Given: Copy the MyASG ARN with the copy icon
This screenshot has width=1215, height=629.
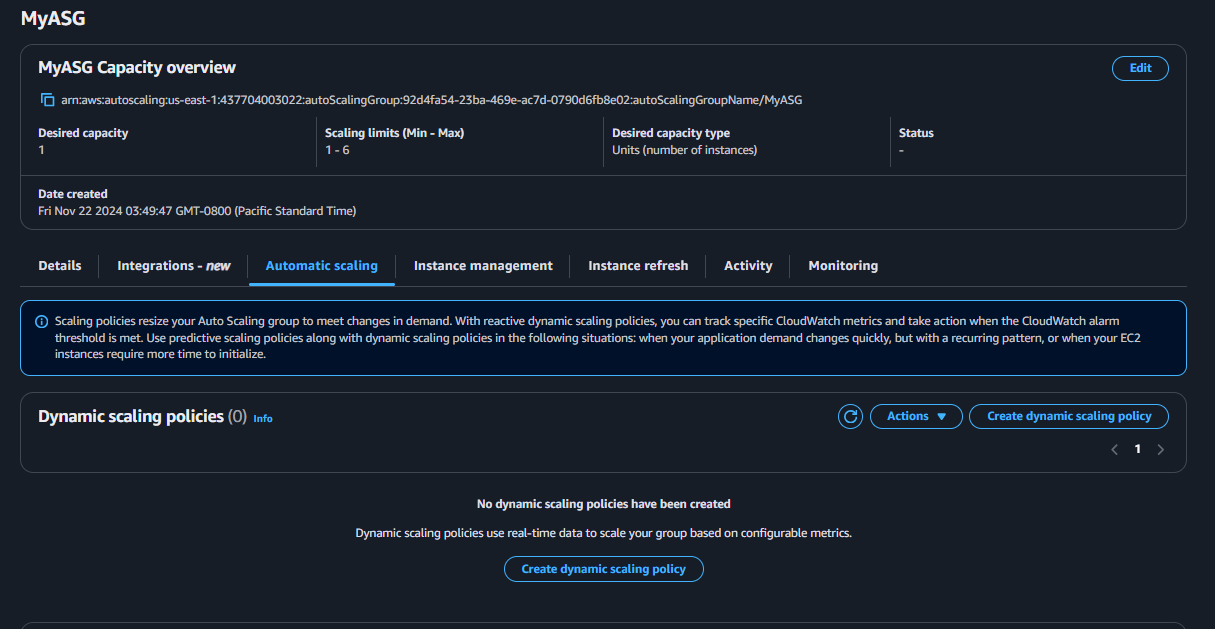Looking at the screenshot, I should 47,100.
